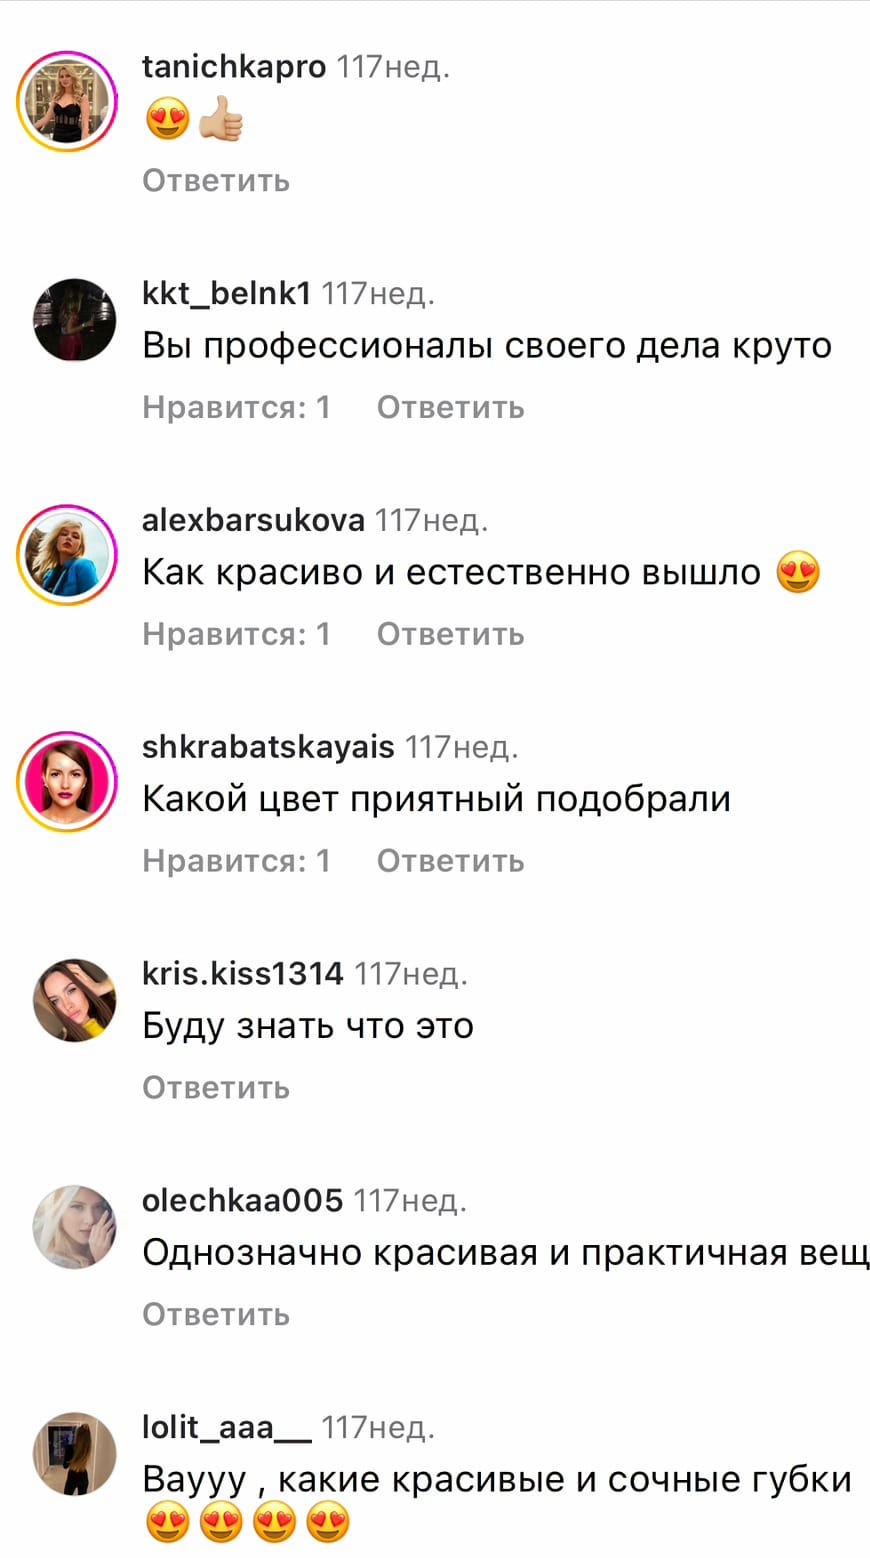Tap olechkaa005's profile picture
The width and height of the screenshot is (870, 1558).
(75, 1227)
